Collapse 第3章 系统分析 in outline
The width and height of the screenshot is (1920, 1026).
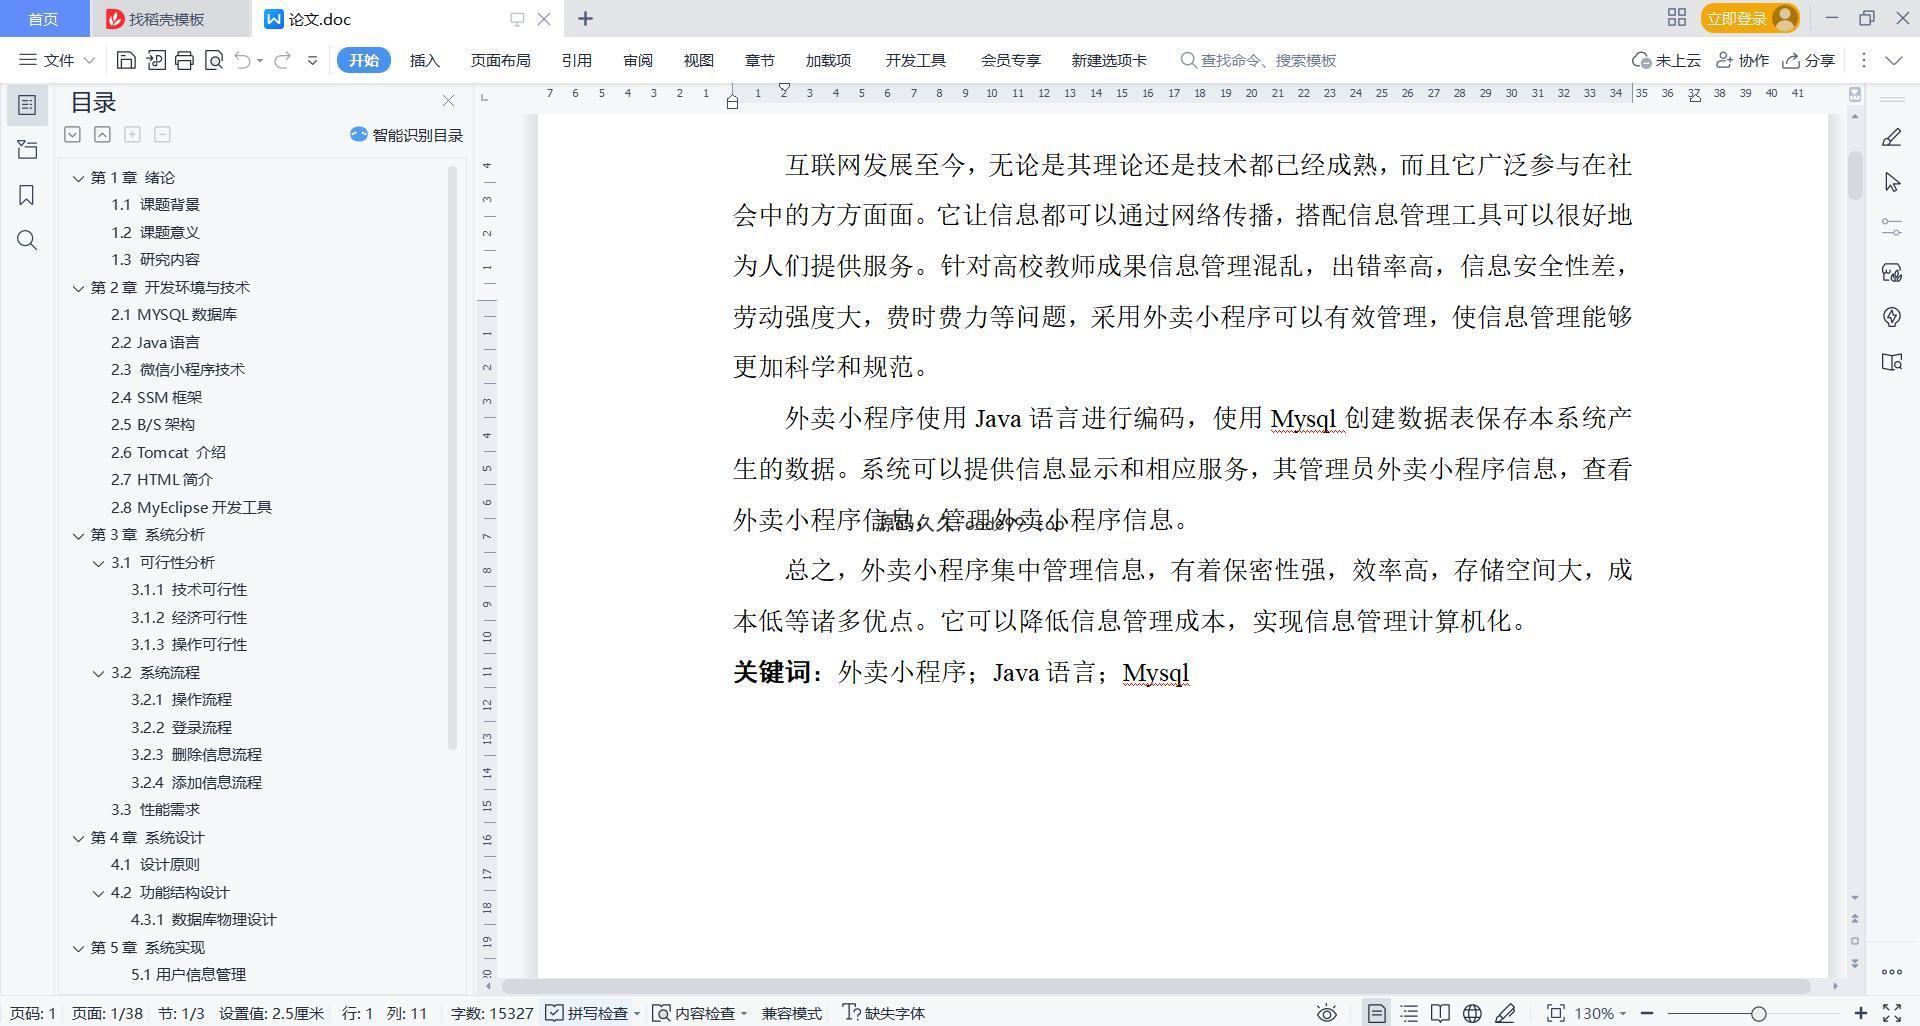[x=78, y=535]
